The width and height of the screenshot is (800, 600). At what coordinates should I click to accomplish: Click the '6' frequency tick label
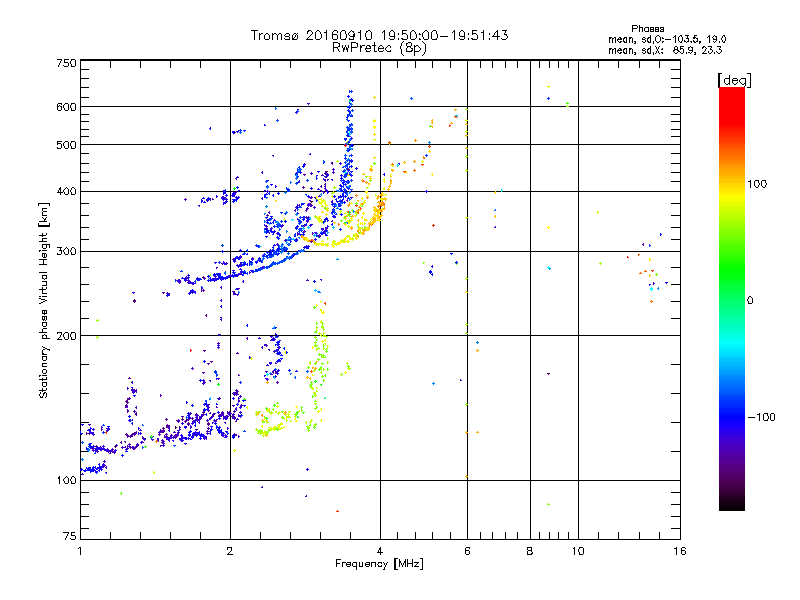coord(467,551)
